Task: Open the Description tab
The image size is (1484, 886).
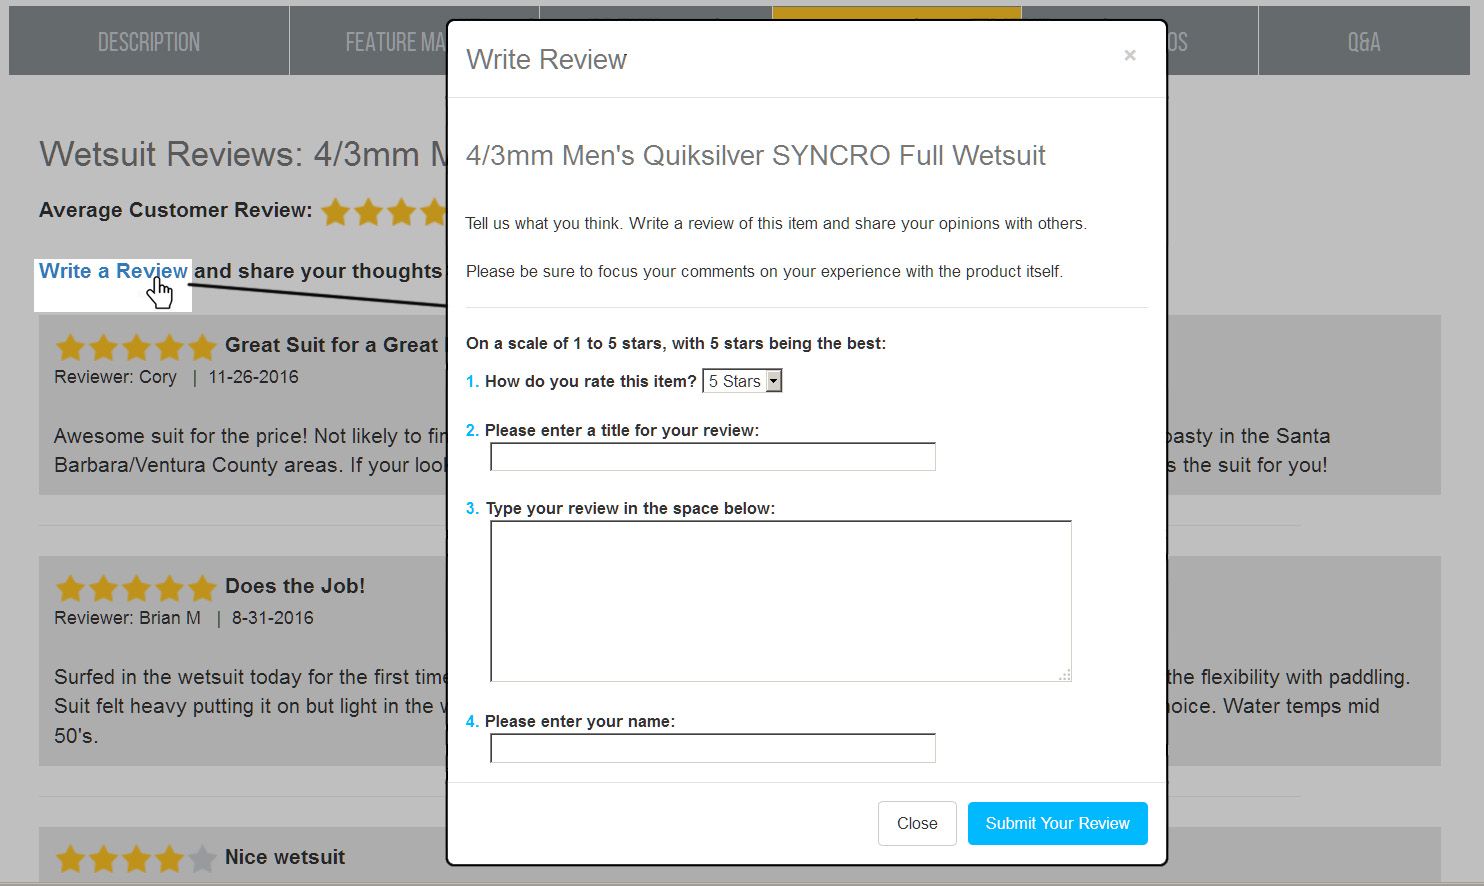Action: (149, 41)
